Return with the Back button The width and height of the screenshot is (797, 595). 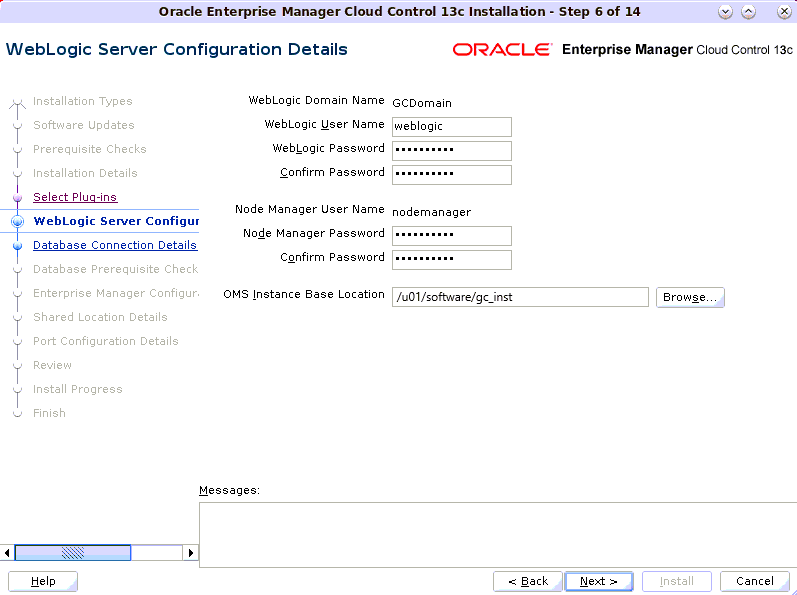528,581
